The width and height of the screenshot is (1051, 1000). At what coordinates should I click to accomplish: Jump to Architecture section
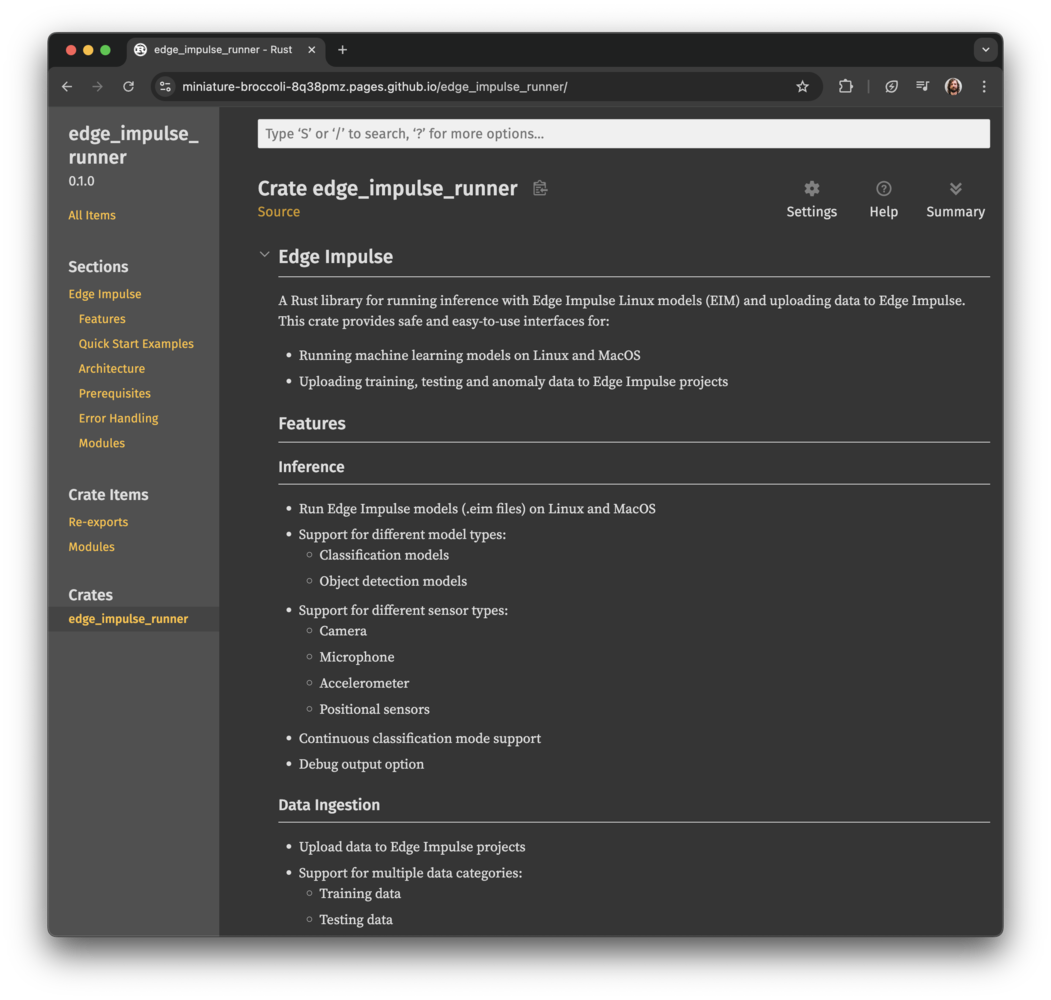pyautogui.click(x=111, y=369)
